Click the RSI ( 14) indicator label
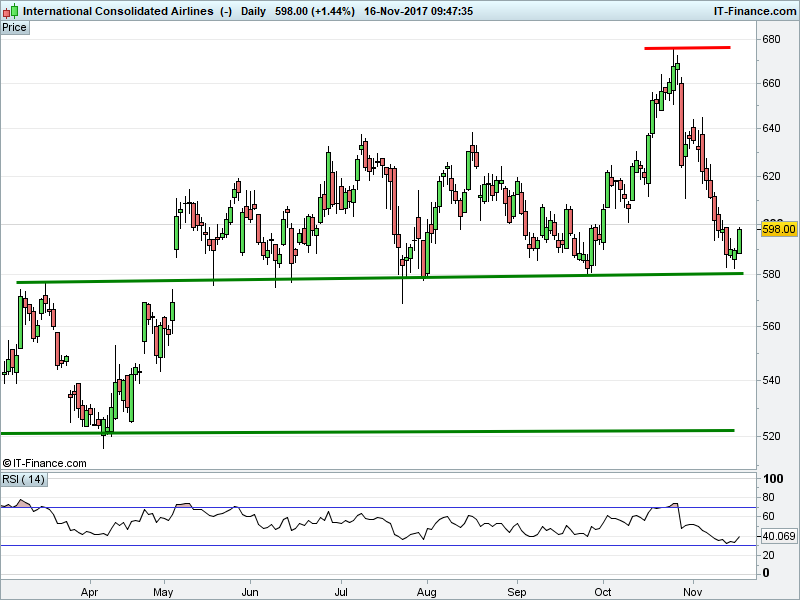800x600 pixels. pos(23,480)
